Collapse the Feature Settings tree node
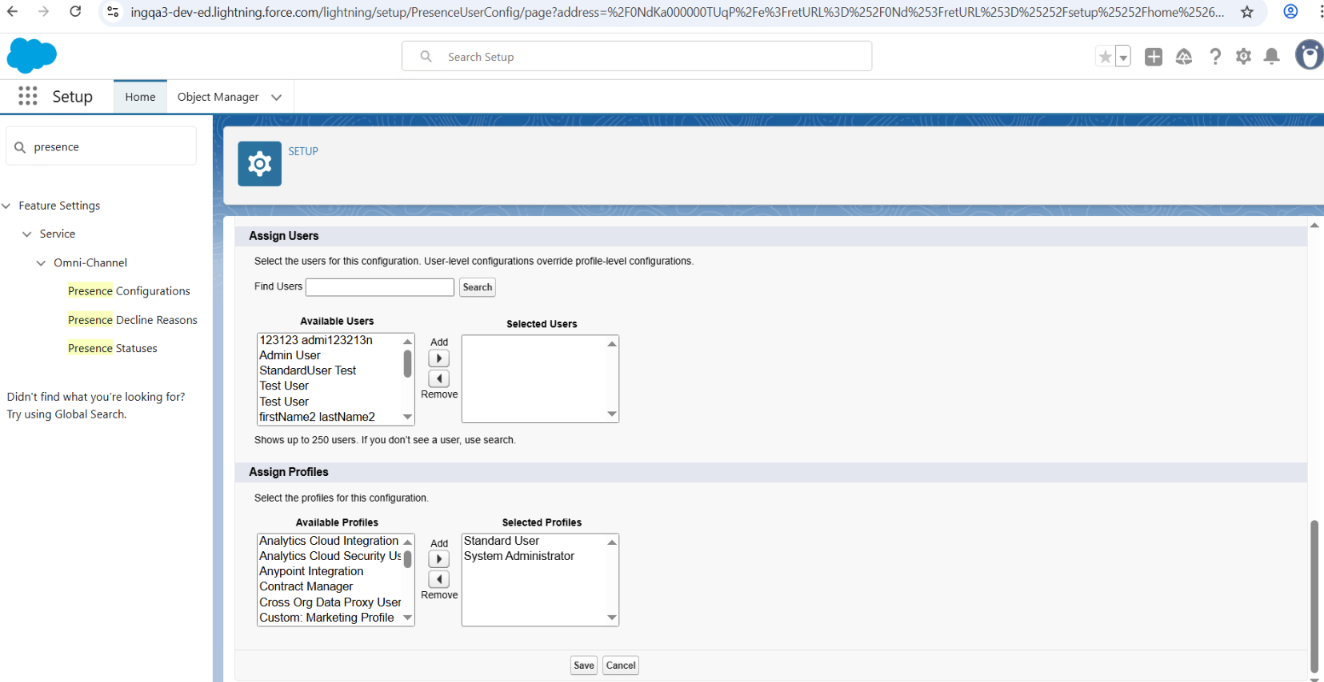 pyautogui.click(x=8, y=206)
